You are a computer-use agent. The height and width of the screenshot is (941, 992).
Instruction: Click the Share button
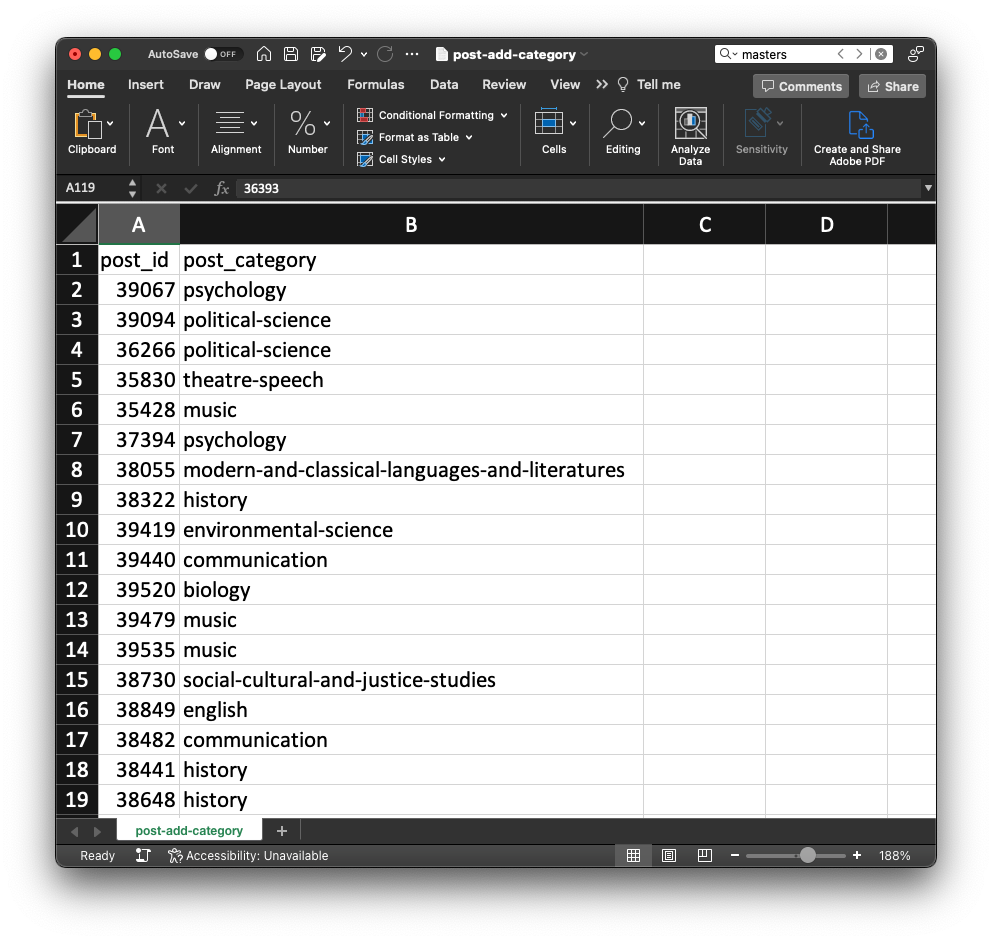pyautogui.click(x=893, y=86)
